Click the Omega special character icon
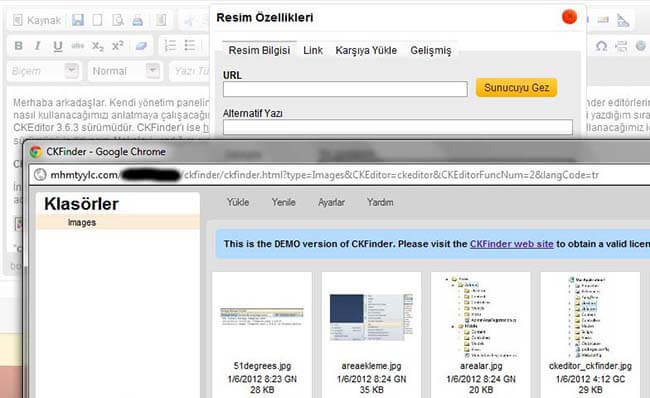The image size is (650, 398). click(x=601, y=46)
